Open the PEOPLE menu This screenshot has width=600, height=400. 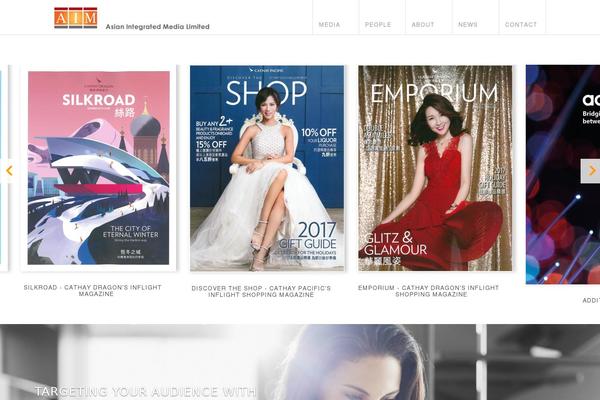coord(378,24)
